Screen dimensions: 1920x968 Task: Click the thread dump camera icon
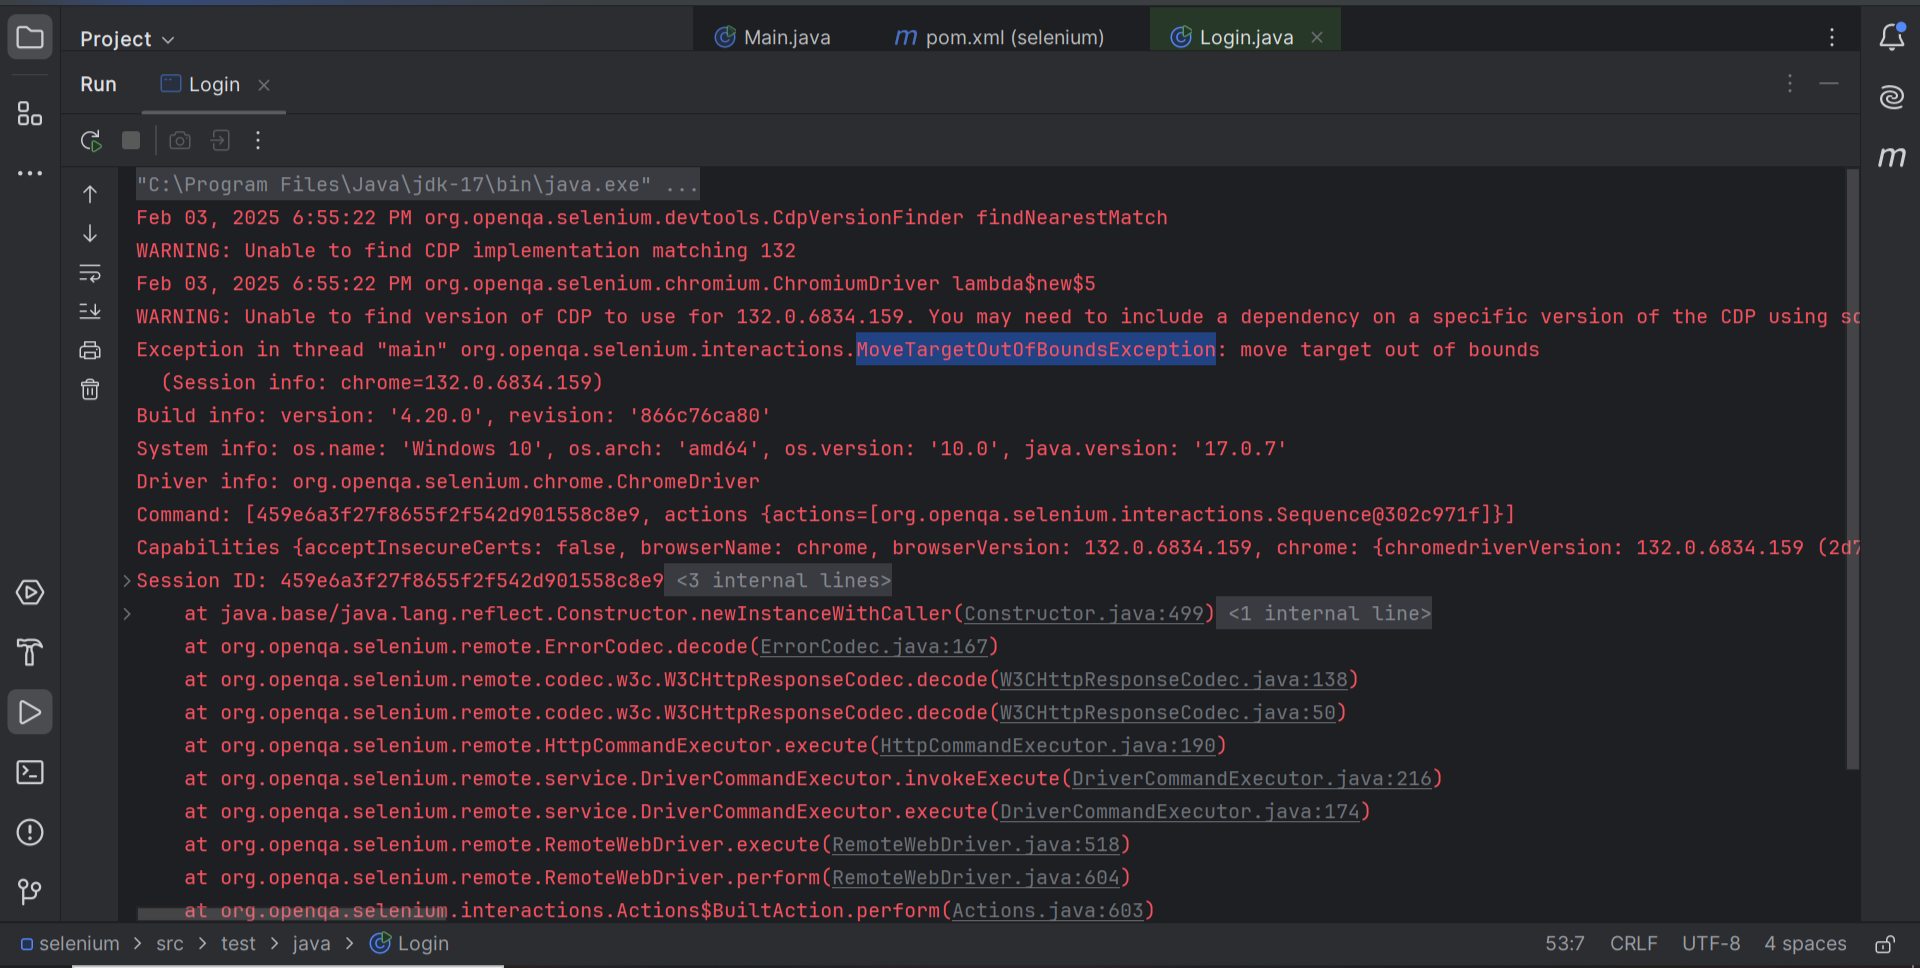point(180,141)
